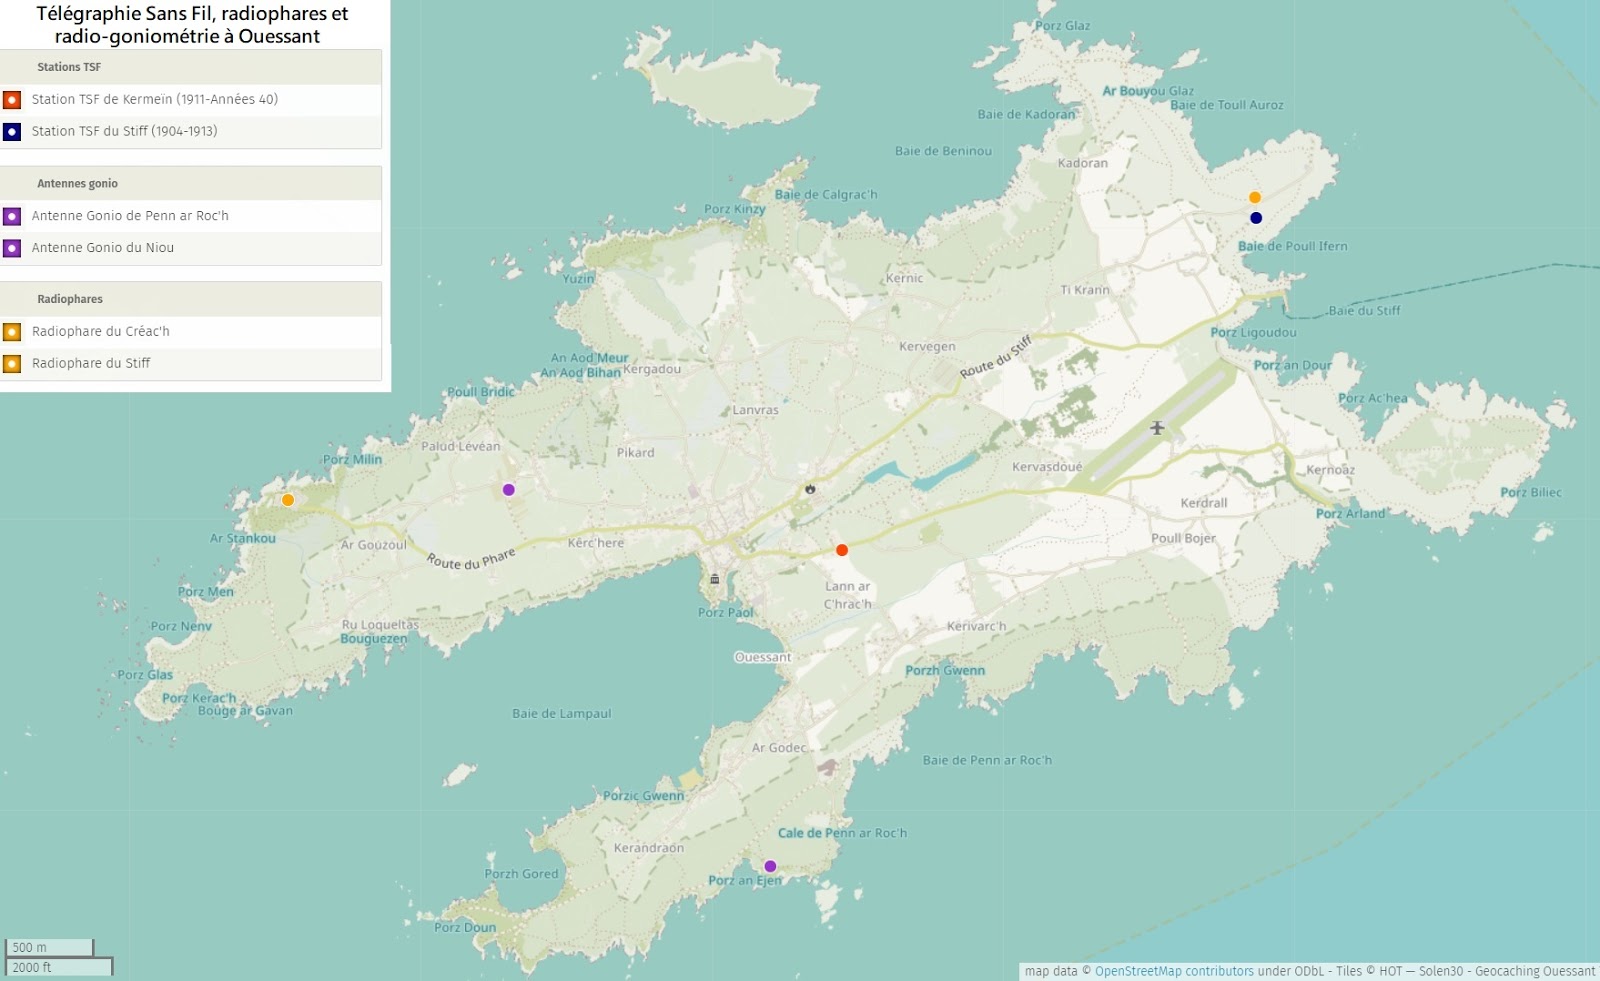Click the purple map marker near Porz an Ejen

pyautogui.click(x=770, y=866)
